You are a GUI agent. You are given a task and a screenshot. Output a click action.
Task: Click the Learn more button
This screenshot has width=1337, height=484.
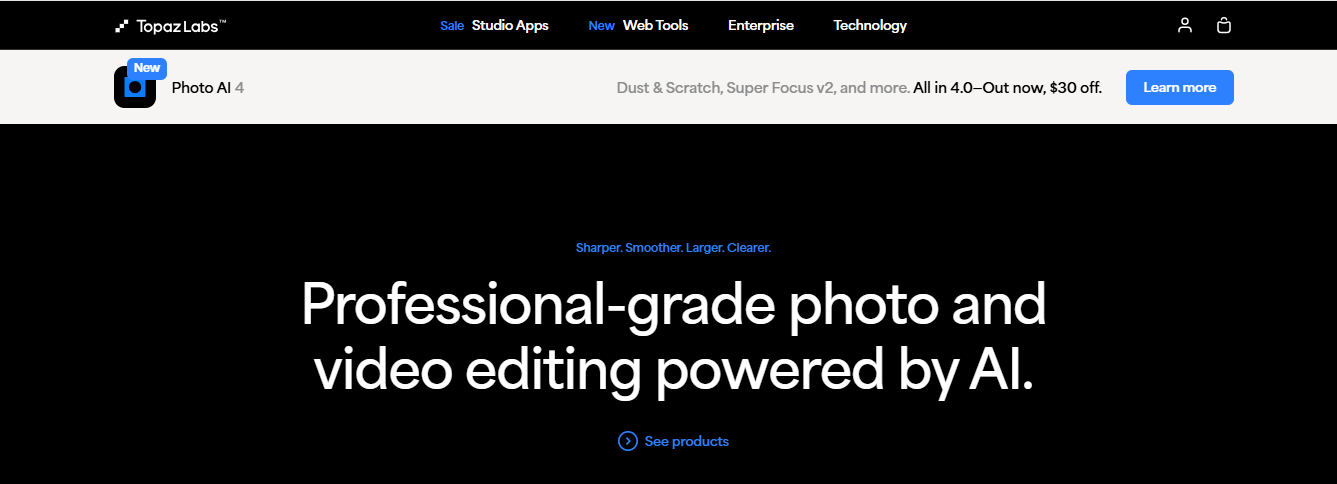1180,87
